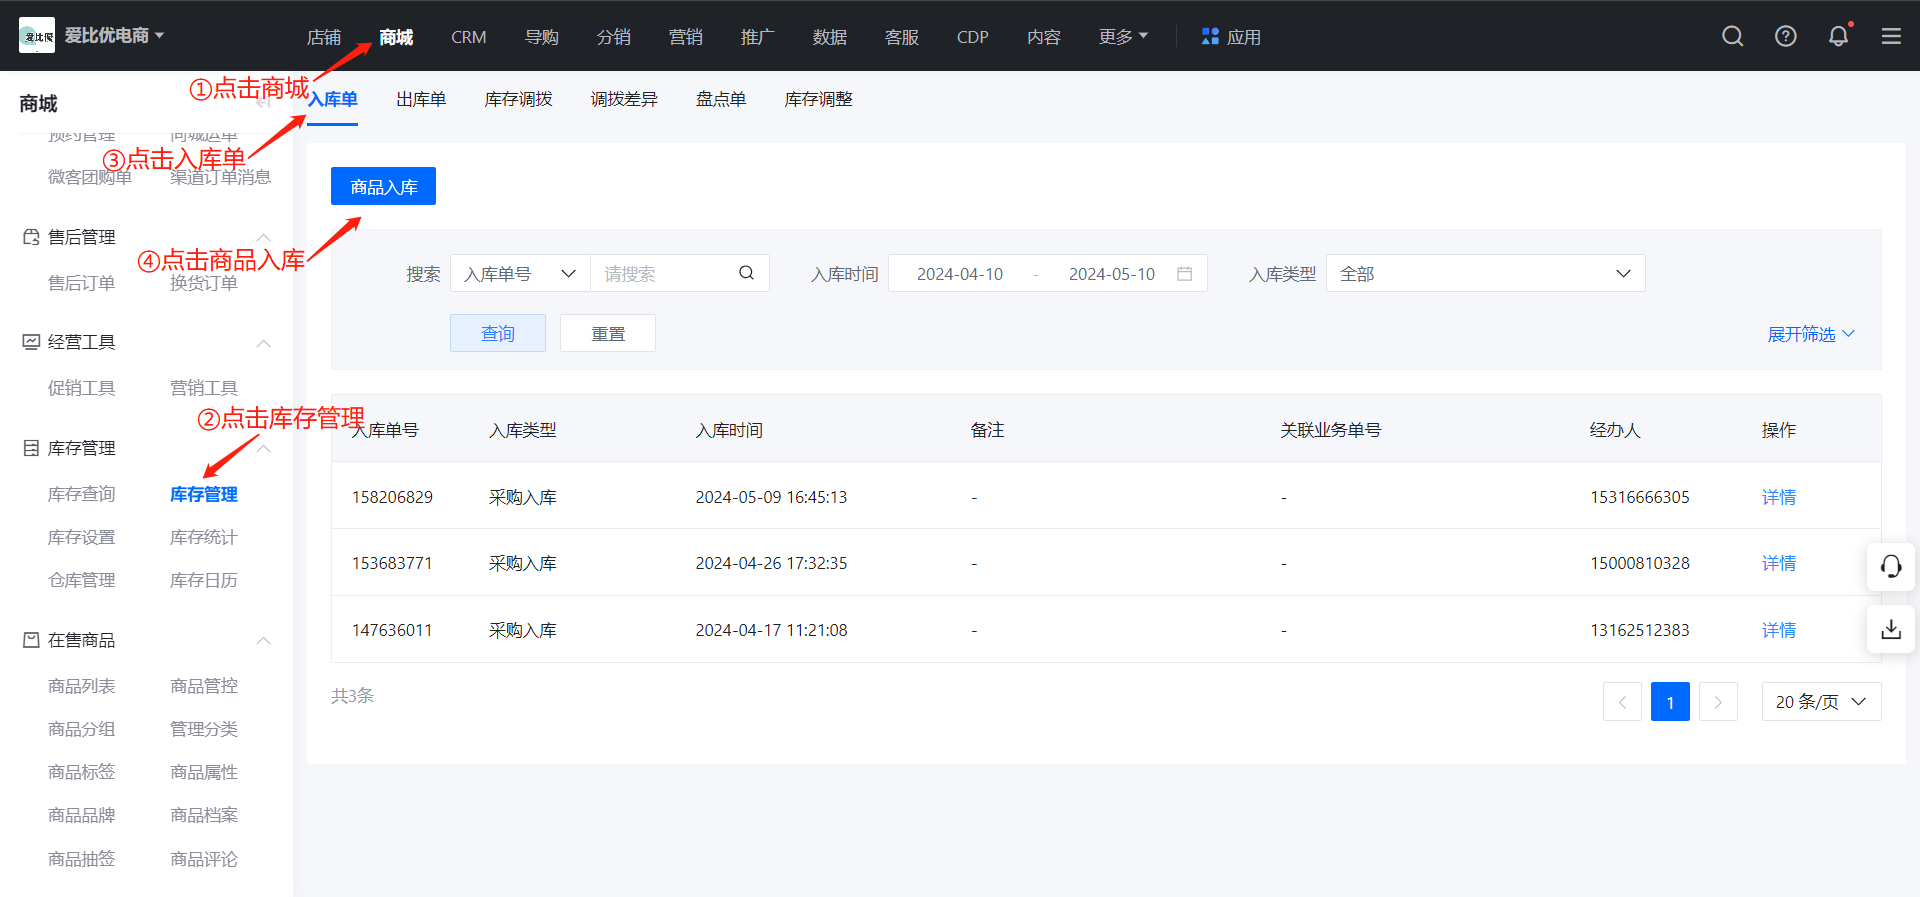Click the 在售商品 section icon
The height and width of the screenshot is (897, 1920).
pos(31,640)
